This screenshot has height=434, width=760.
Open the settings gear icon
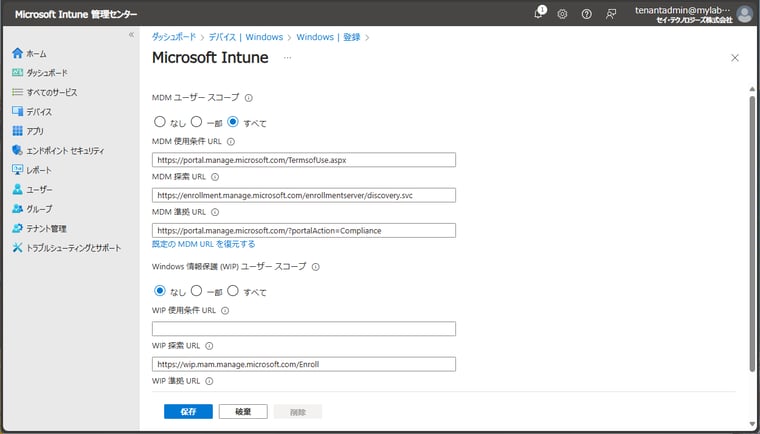point(562,14)
